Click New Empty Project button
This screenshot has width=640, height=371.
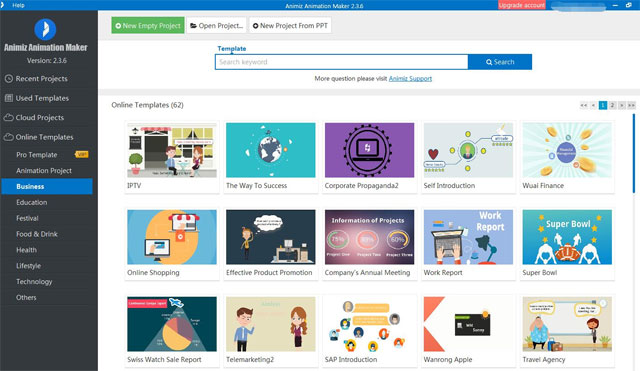coord(148,25)
